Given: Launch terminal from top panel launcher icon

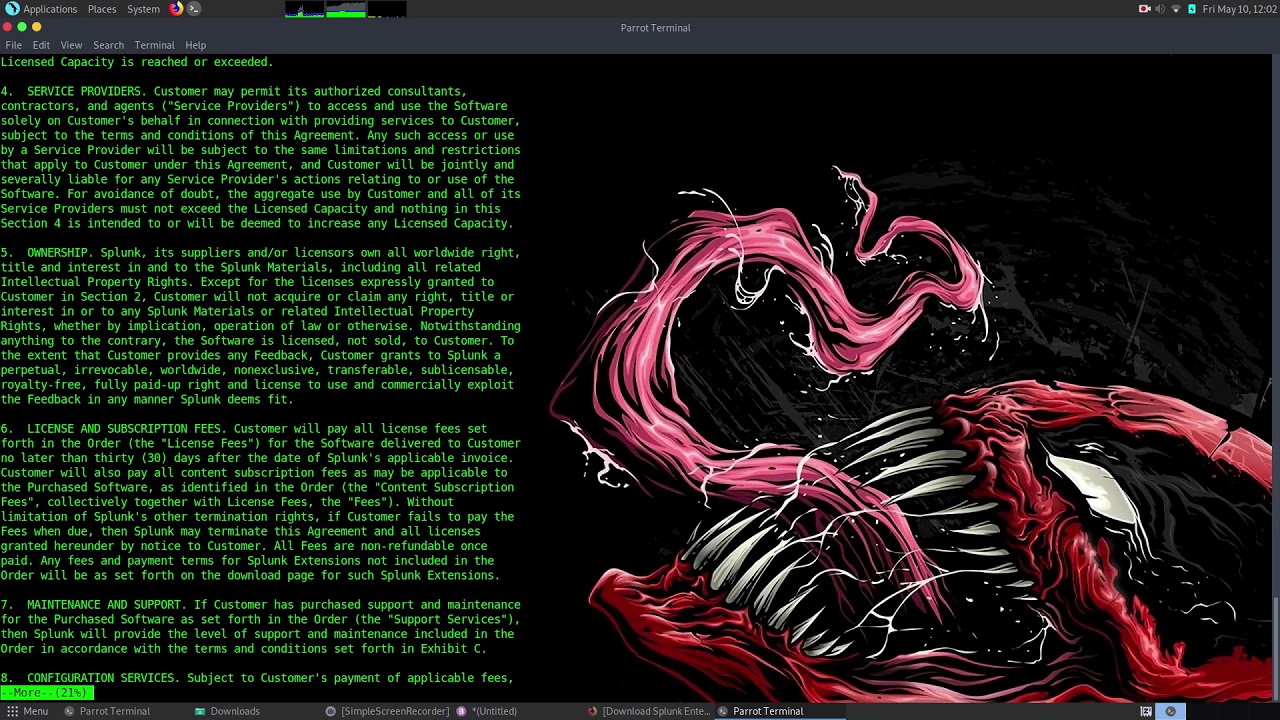Looking at the screenshot, I should coord(194,9).
